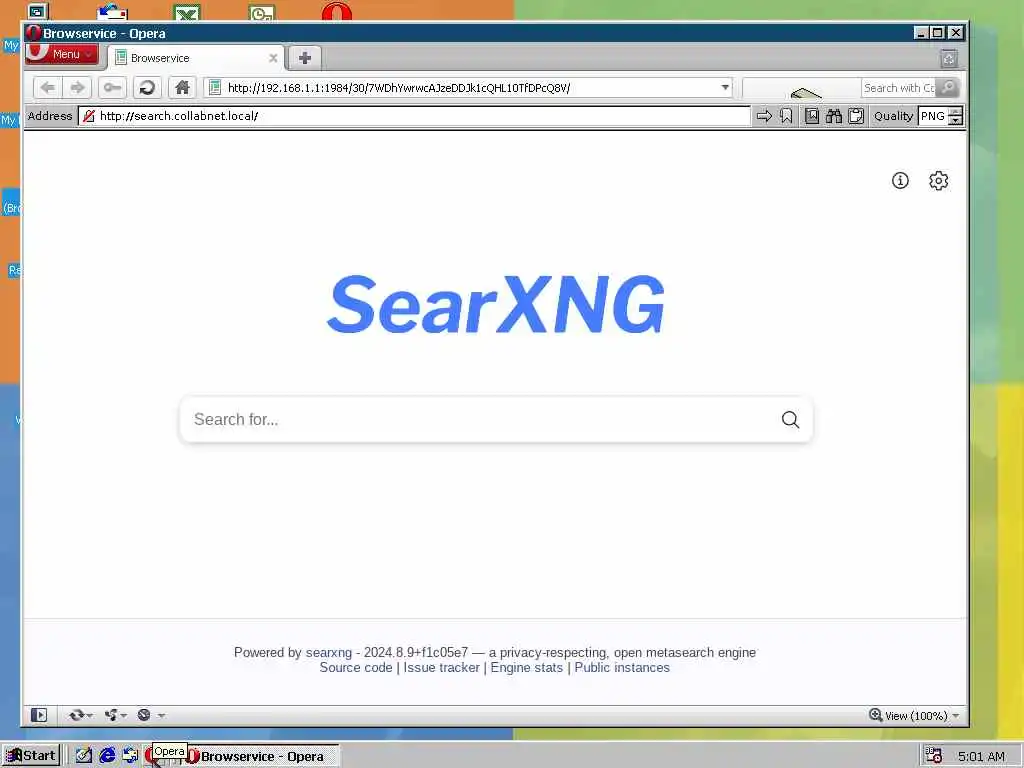
Task: Open Opera Unite status icon
Action: coord(110,715)
